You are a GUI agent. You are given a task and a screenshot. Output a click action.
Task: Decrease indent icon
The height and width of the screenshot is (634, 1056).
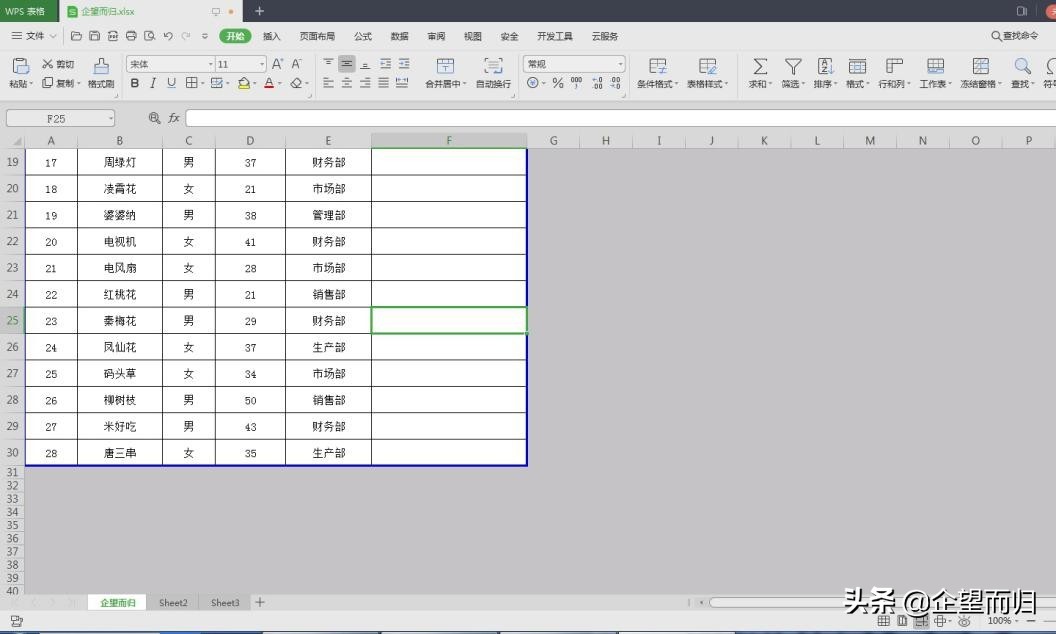pos(385,64)
